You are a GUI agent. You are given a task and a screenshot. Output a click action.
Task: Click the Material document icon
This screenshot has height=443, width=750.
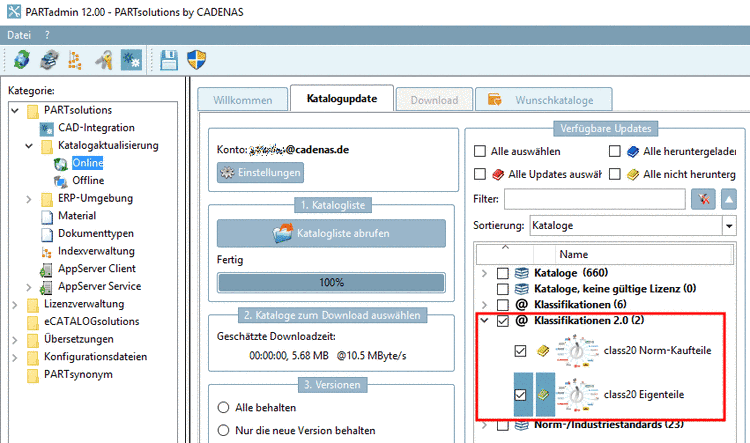[x=47, y=217]
